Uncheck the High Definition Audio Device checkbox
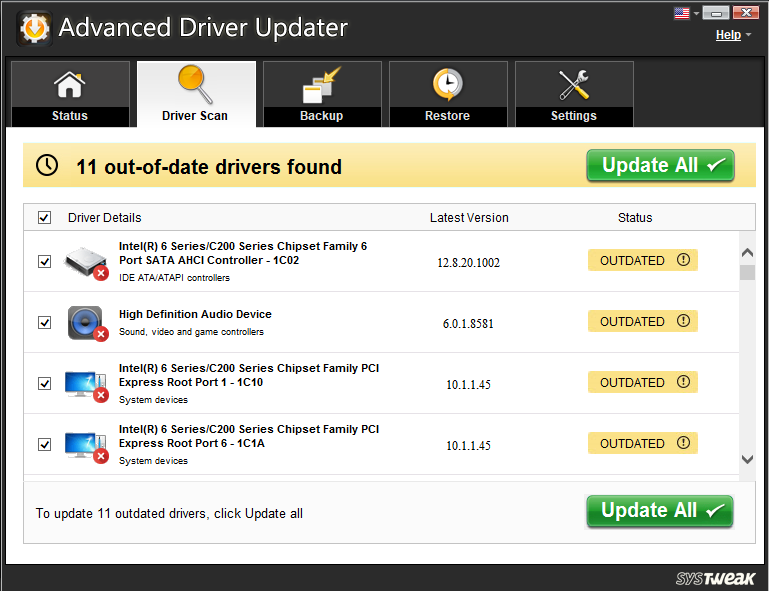This screenshot has width=769, height=591. coord(44,322)
